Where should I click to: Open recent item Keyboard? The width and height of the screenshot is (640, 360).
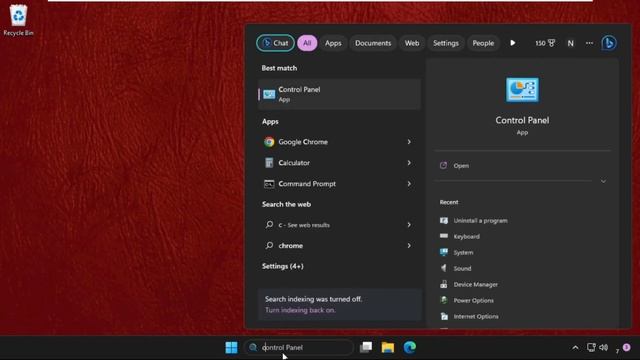tap(460, 236)
